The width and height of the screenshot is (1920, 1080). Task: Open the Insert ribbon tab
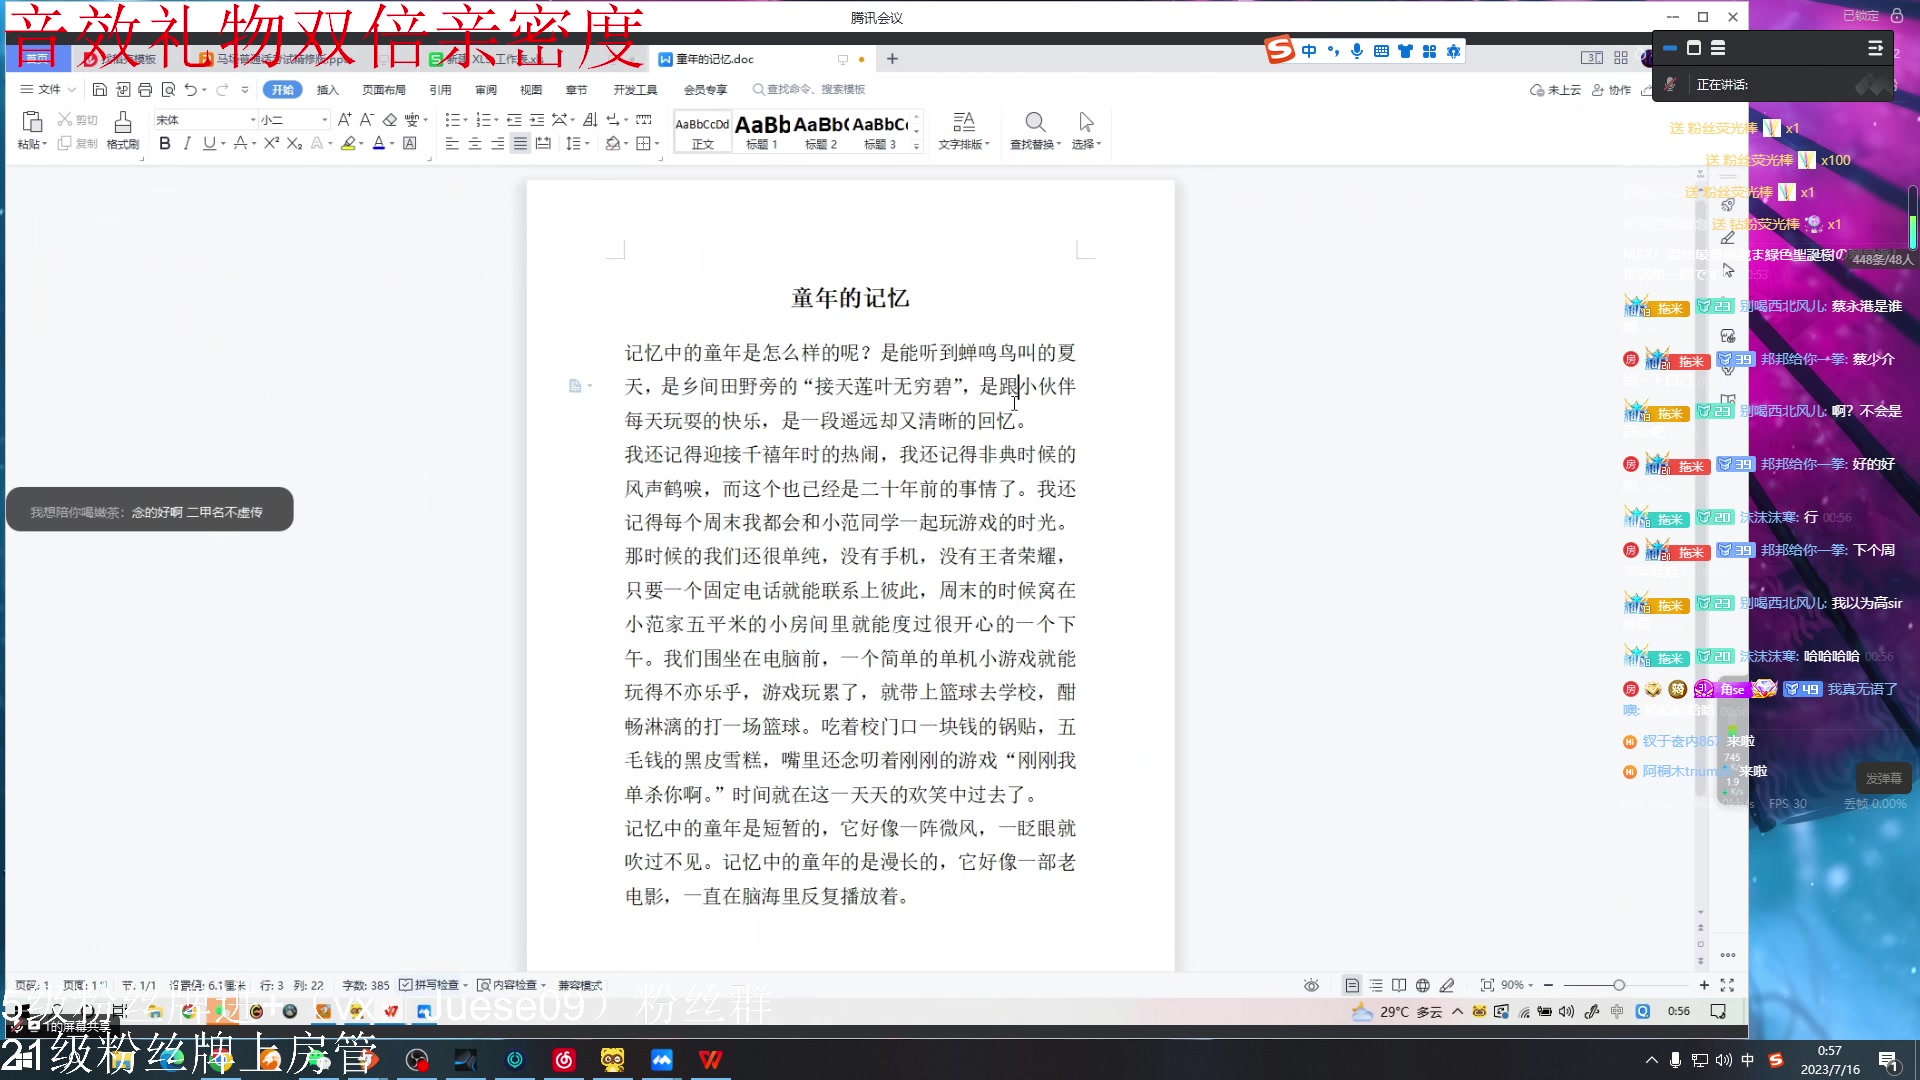click(x=328, y=90)
